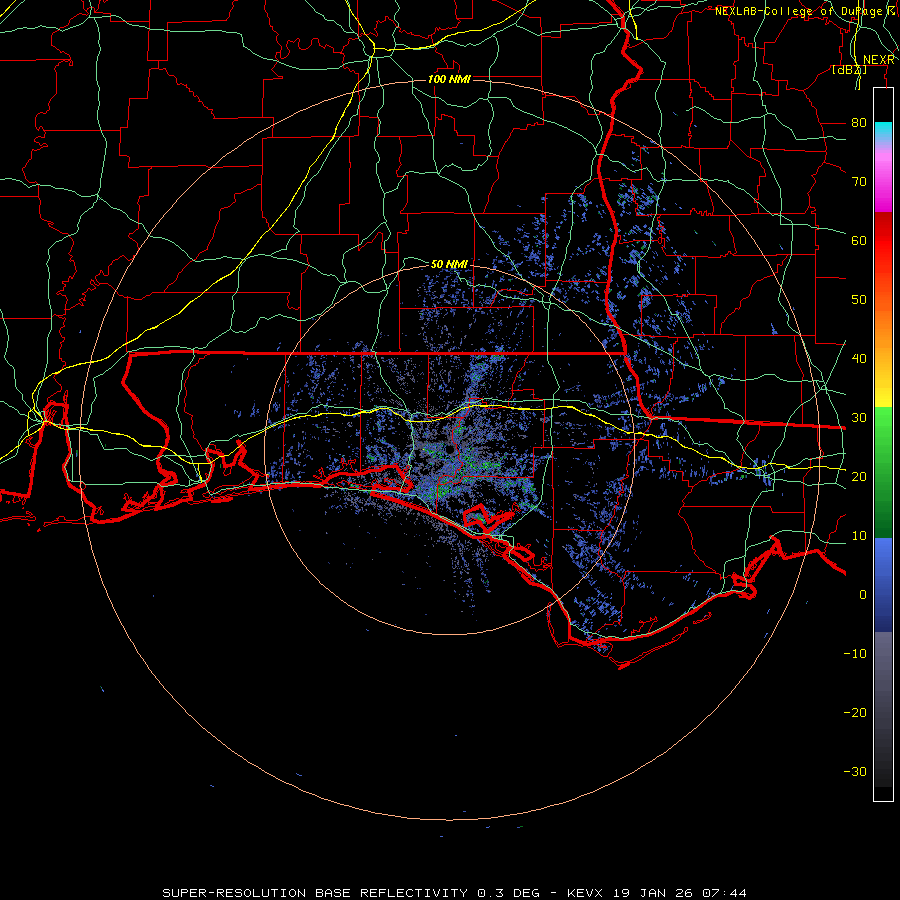Click the 30 value on the dBZ scale
The width and height of the screenshot is (900, 900).
859,418
